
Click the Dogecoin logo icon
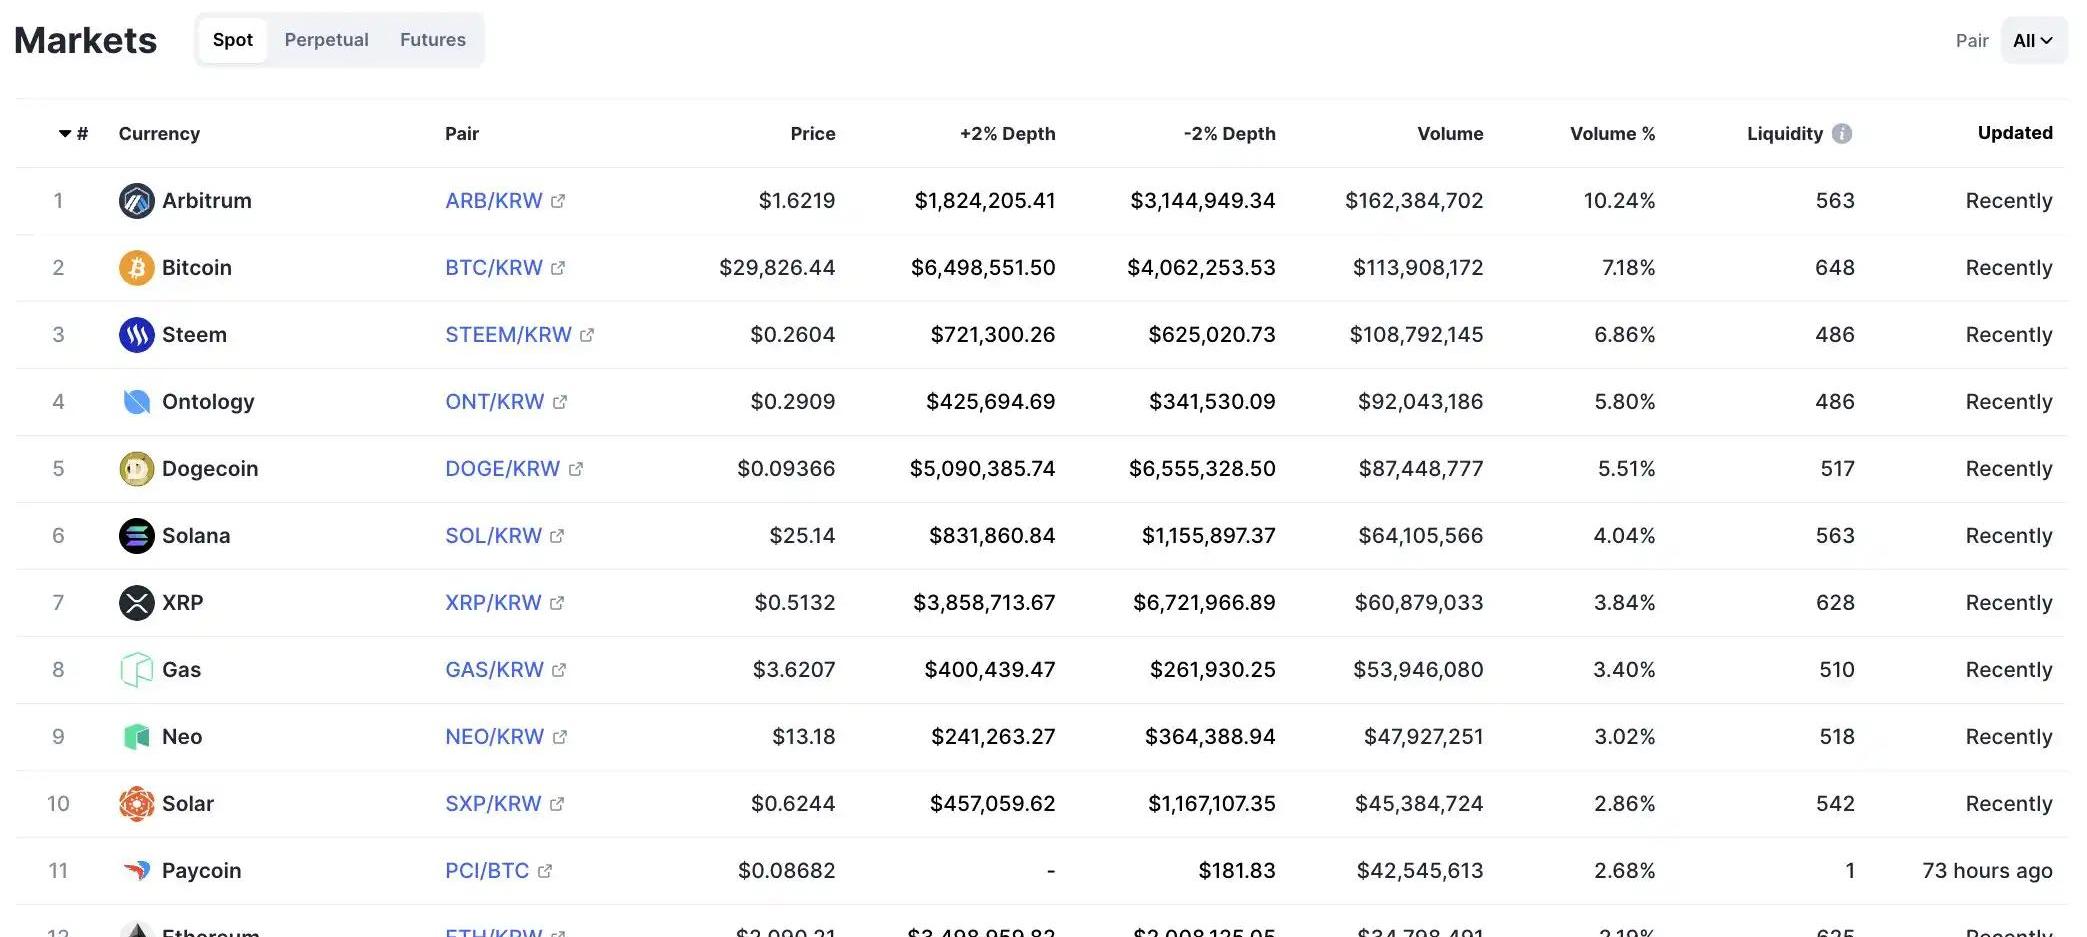(136, 469)
